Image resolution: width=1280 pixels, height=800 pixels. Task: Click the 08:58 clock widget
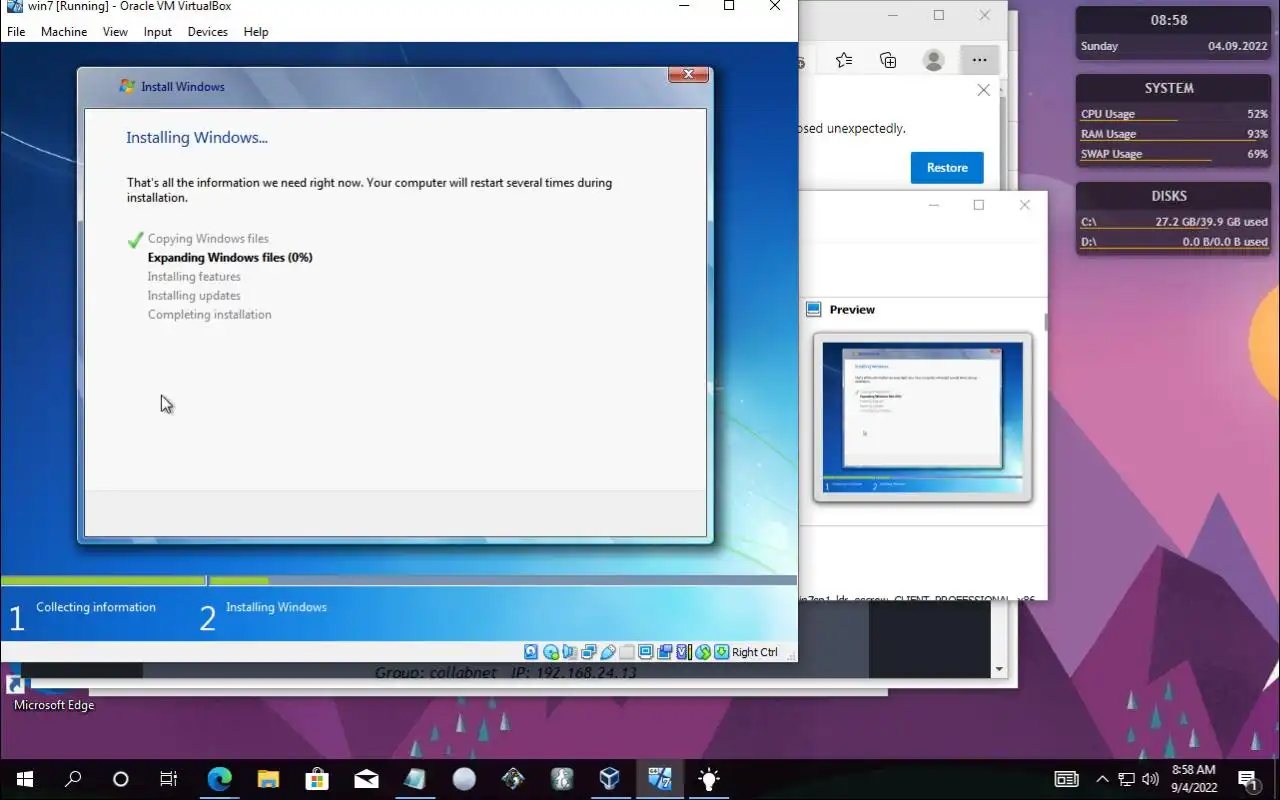tap(1169, 20)
